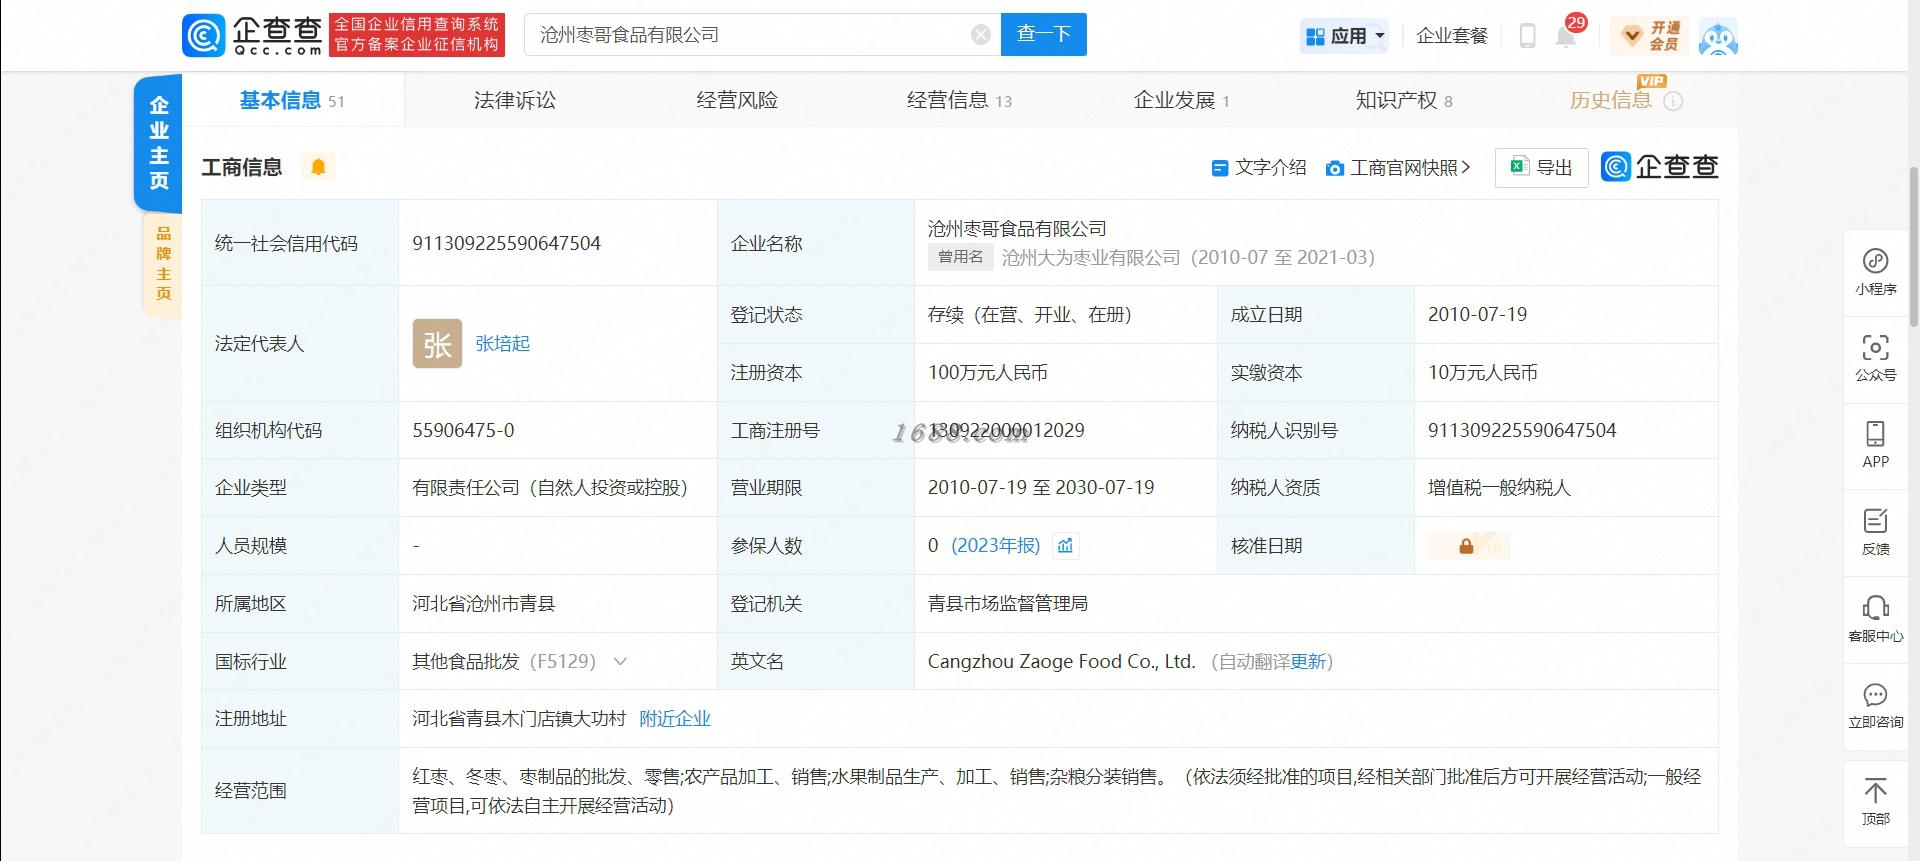1920x861 pixels.
Task: Click the info icon beside 历史信息
Action: pyautogui.click(x=1673, y=101)
